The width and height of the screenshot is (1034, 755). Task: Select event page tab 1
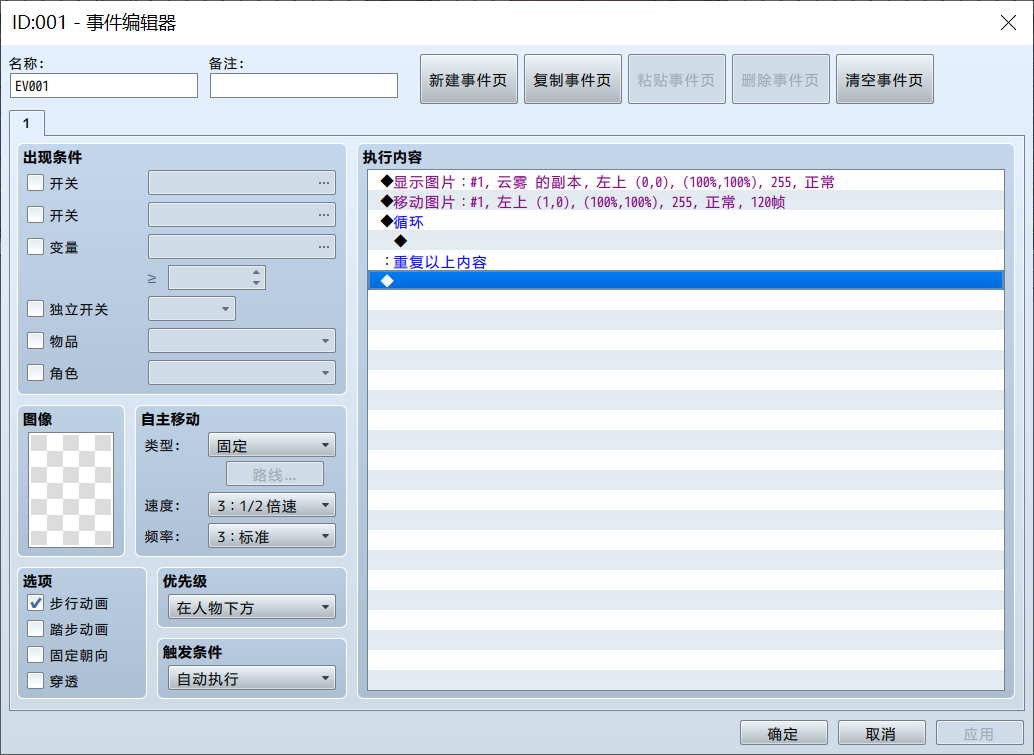(26, 123)
